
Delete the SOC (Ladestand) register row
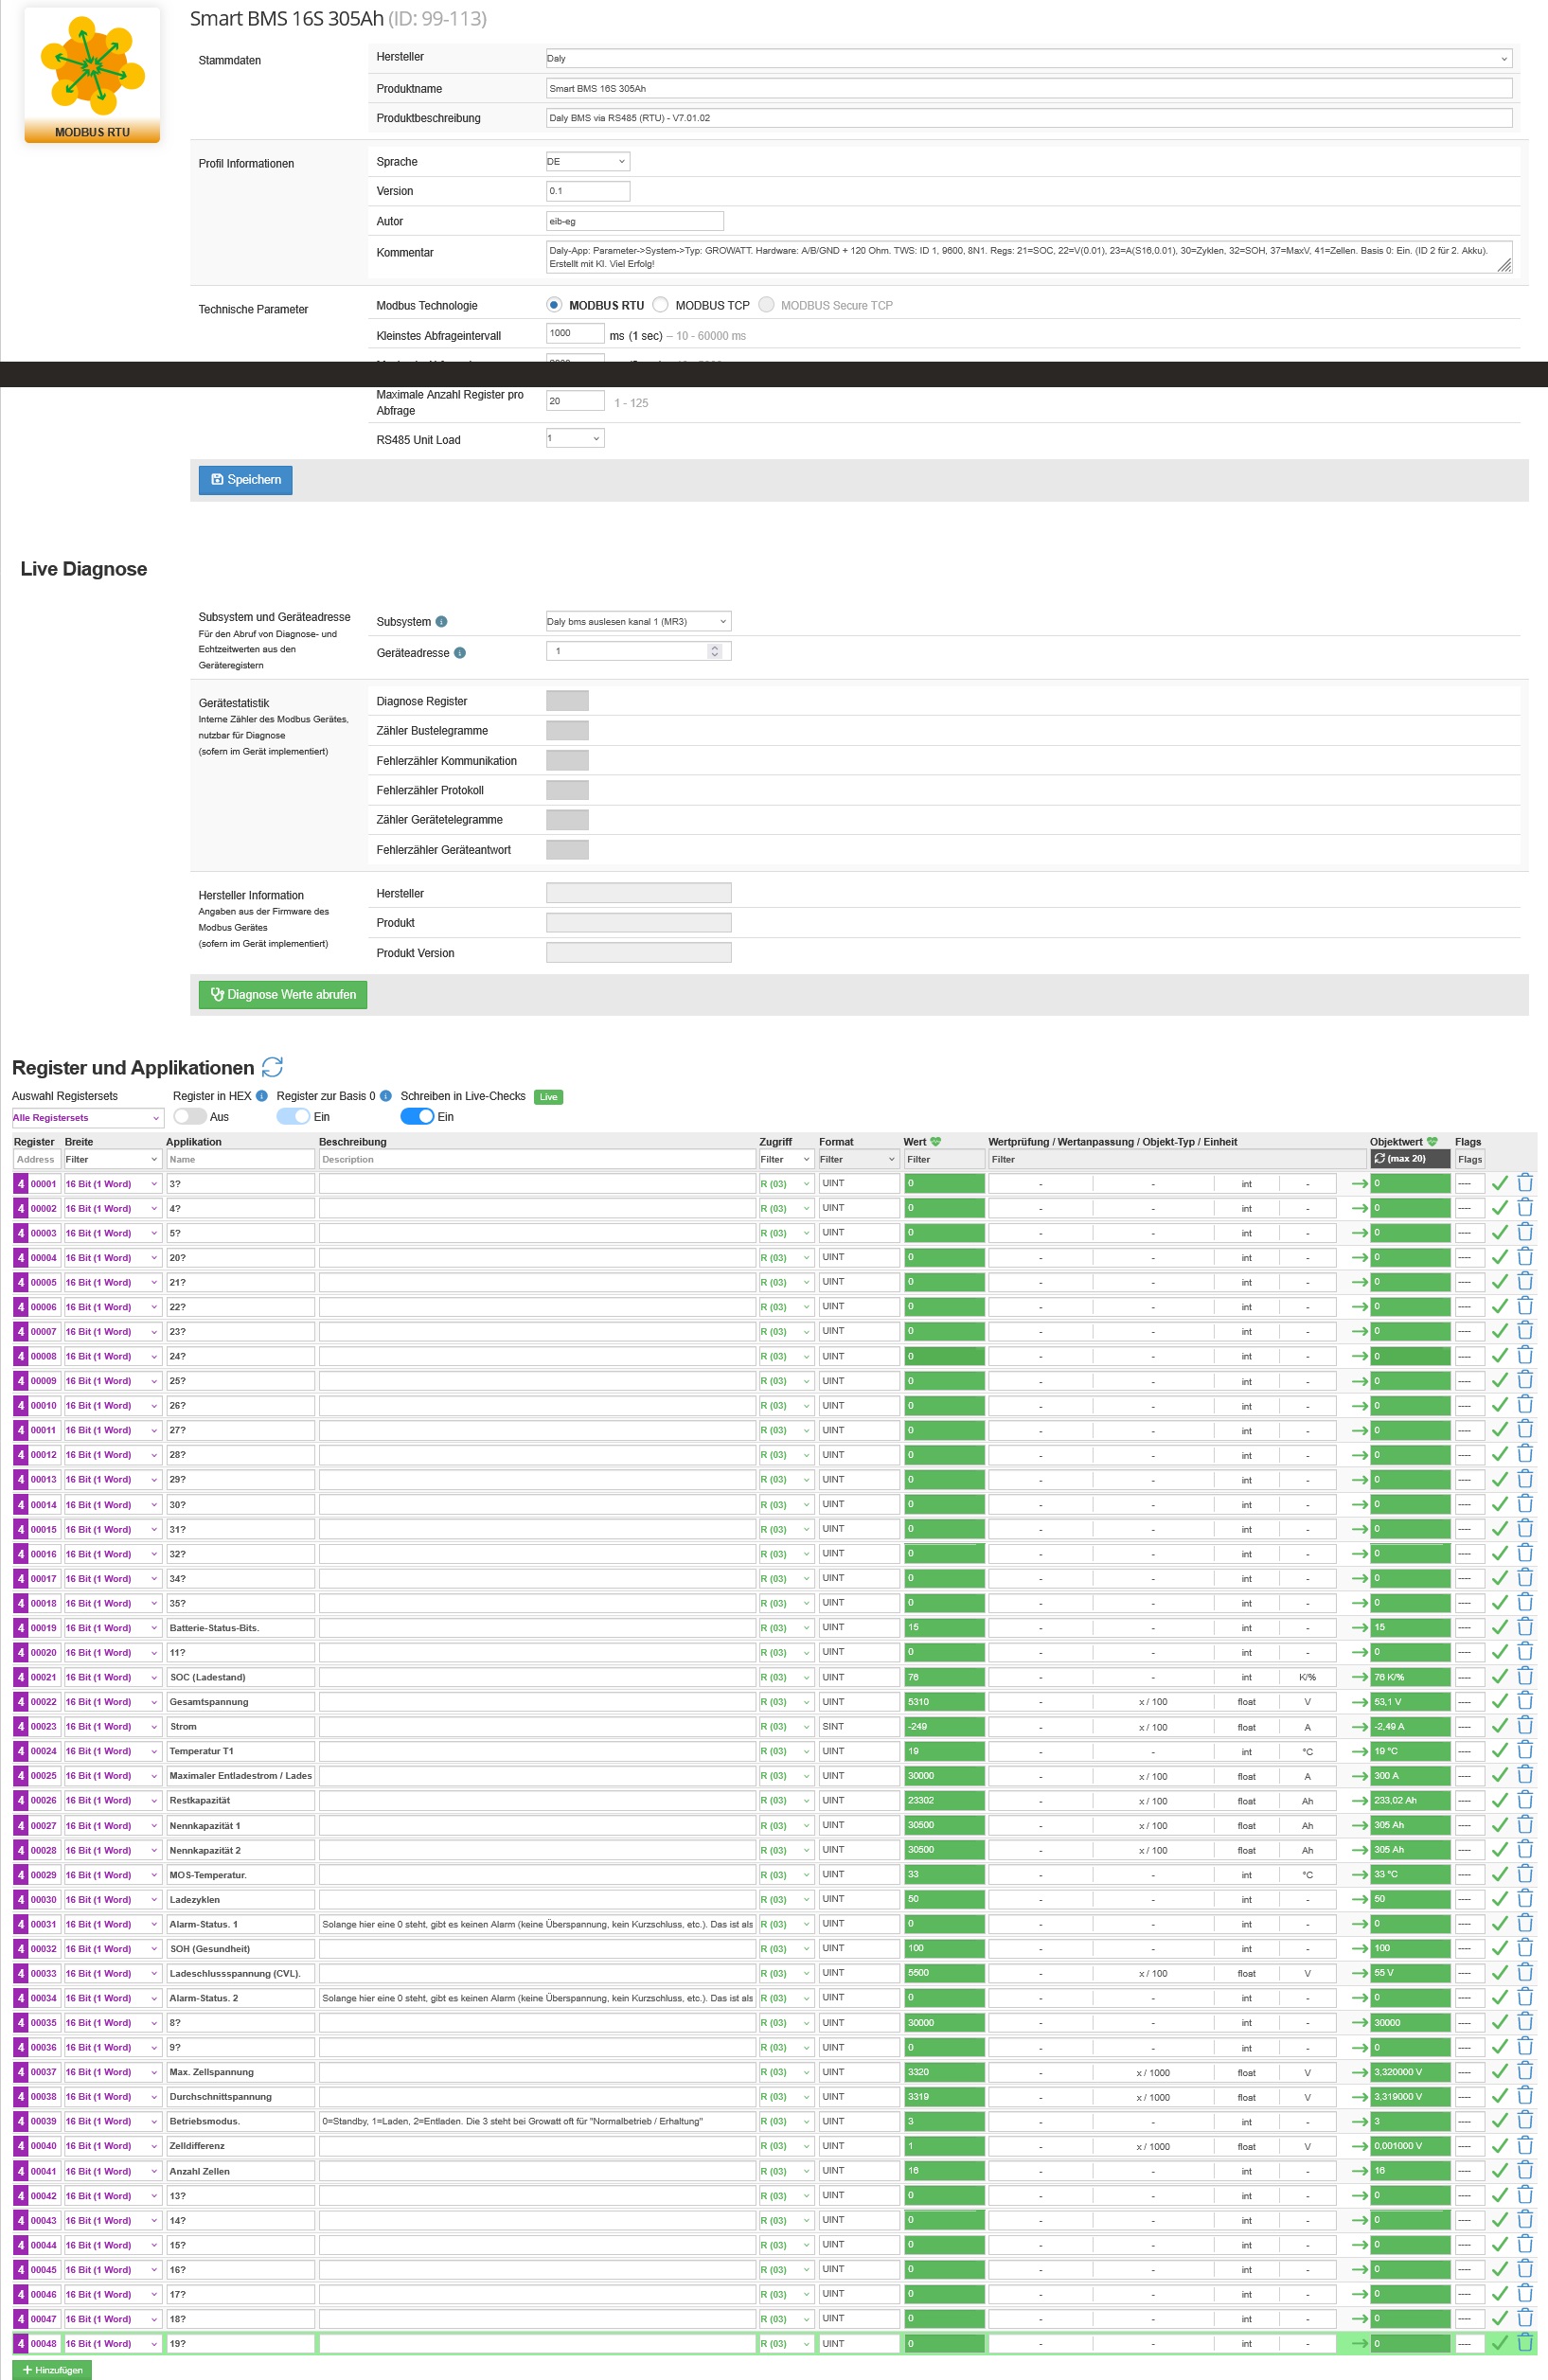coord(1525,1677)
